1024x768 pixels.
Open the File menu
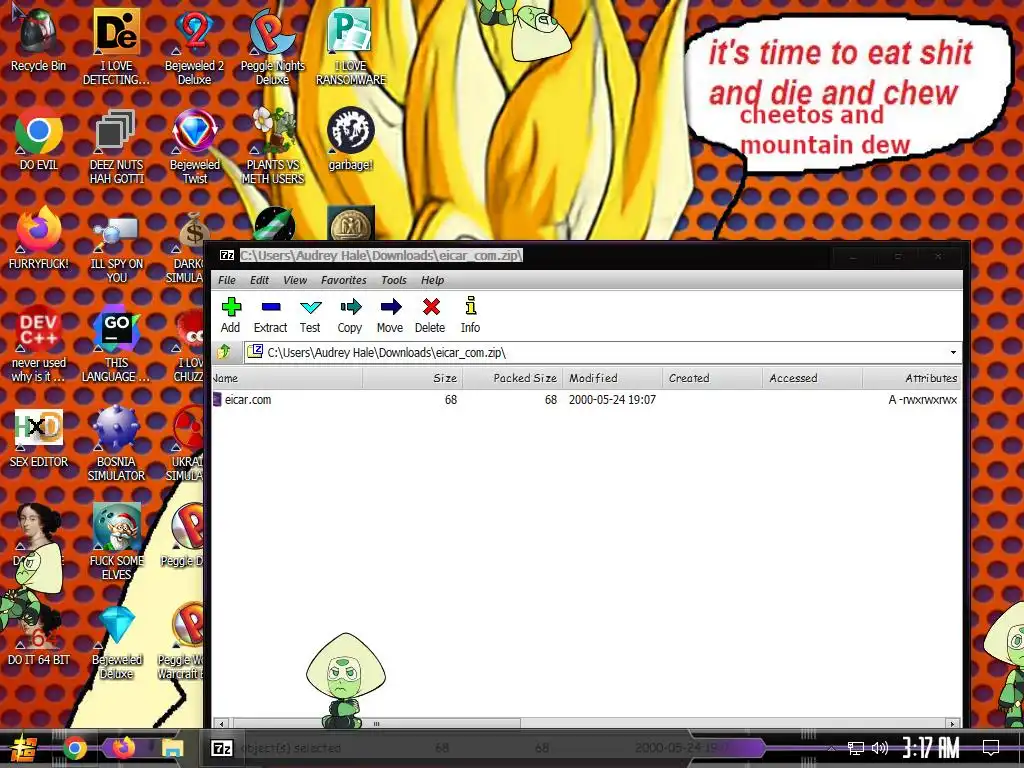(227, 280)
